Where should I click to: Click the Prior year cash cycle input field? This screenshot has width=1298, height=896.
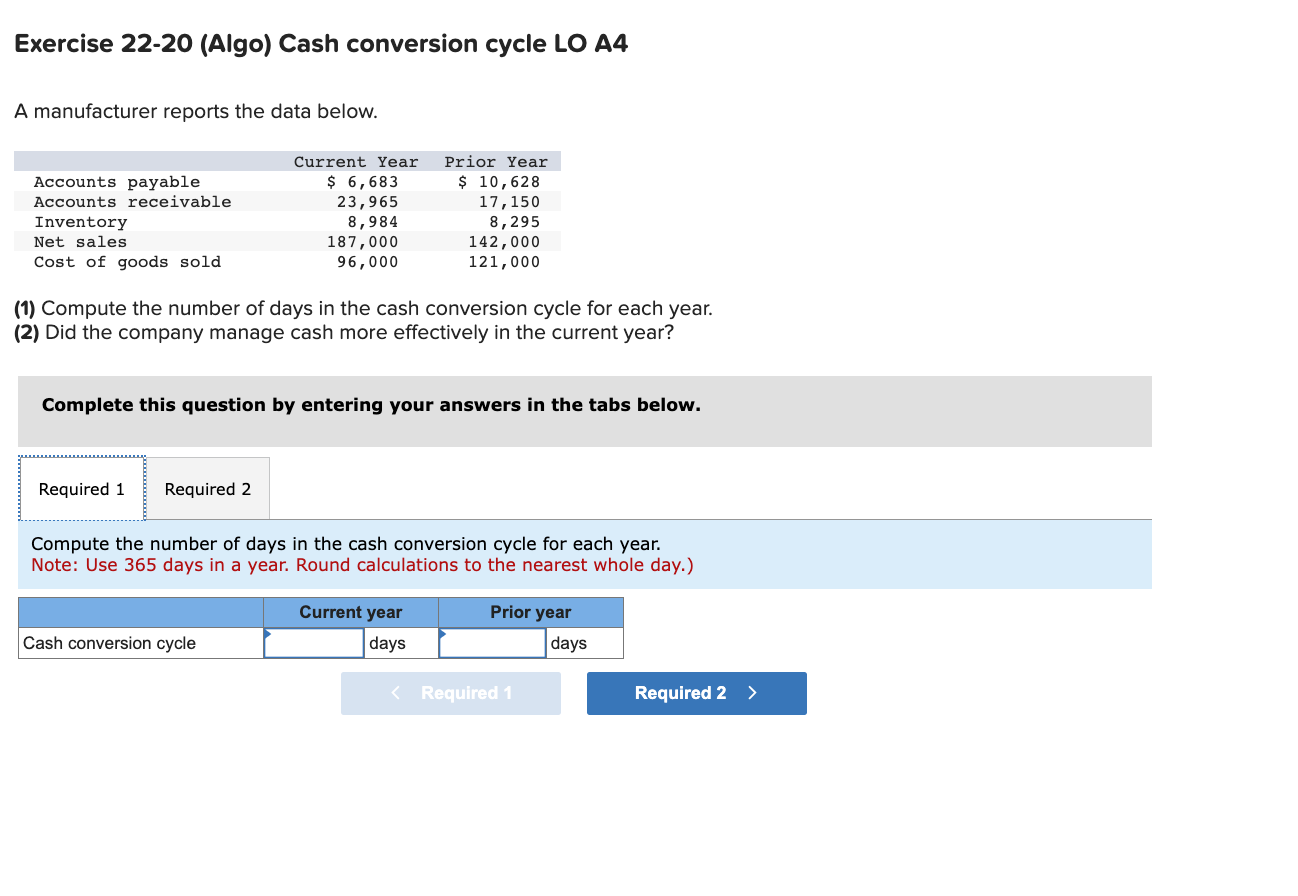tap(492, 643)
